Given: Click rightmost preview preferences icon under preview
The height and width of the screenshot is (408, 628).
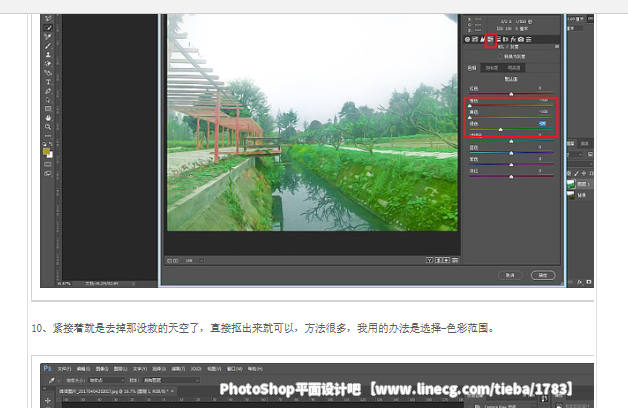Looking at the screenshot, I should [455, 260].
